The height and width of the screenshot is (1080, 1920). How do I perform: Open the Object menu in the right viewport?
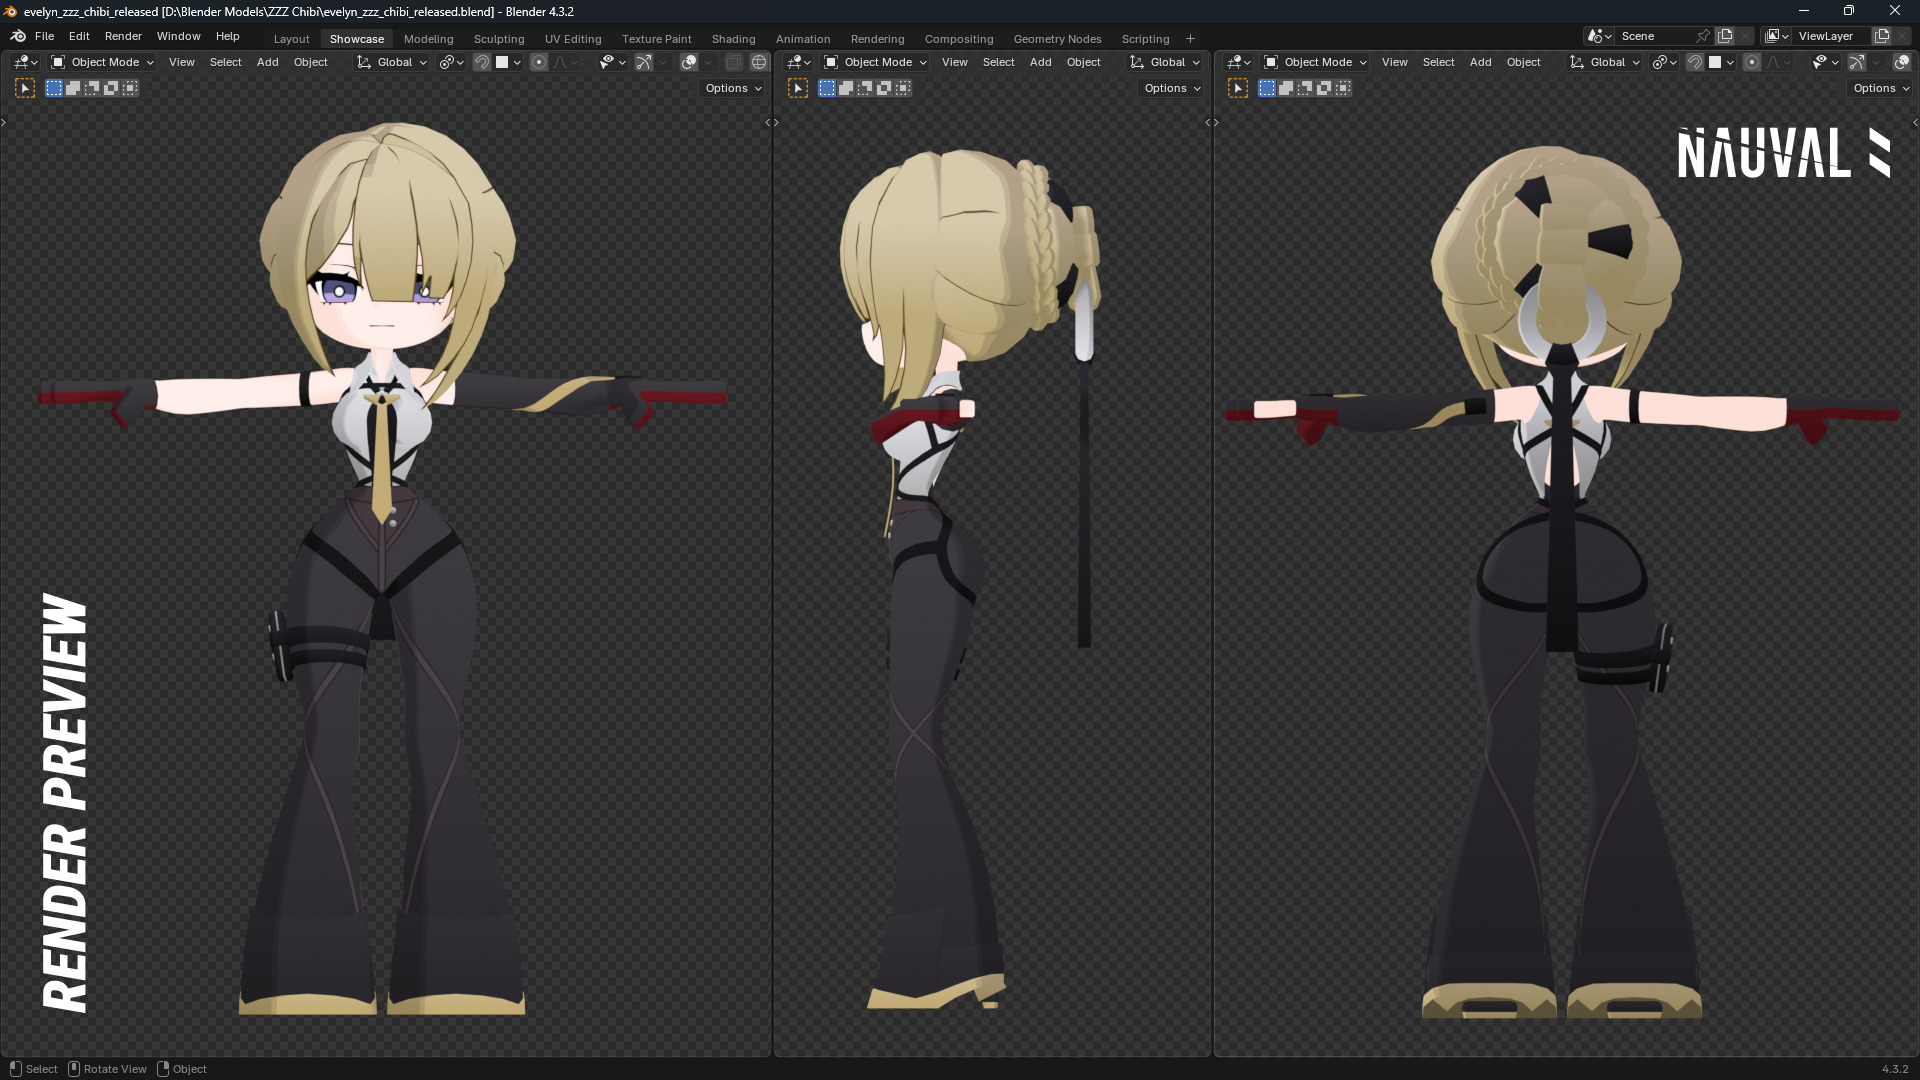click(x=1523, y=62)
